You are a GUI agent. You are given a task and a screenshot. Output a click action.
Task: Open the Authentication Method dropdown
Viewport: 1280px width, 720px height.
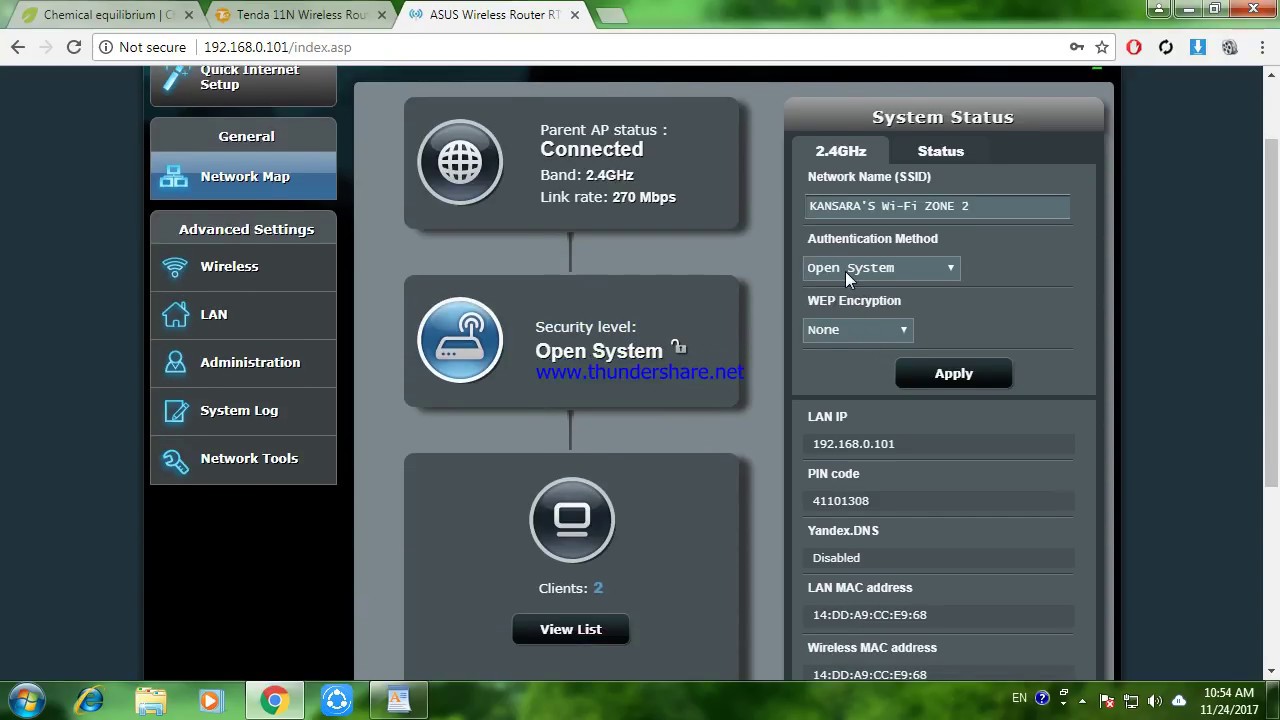(x=881, y=268)
